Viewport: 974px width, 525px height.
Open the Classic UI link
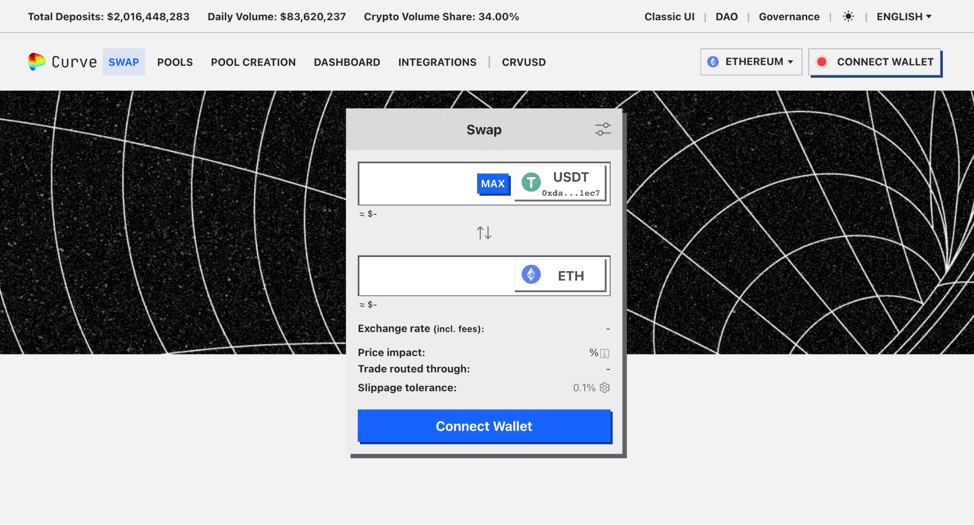(669, 17)
